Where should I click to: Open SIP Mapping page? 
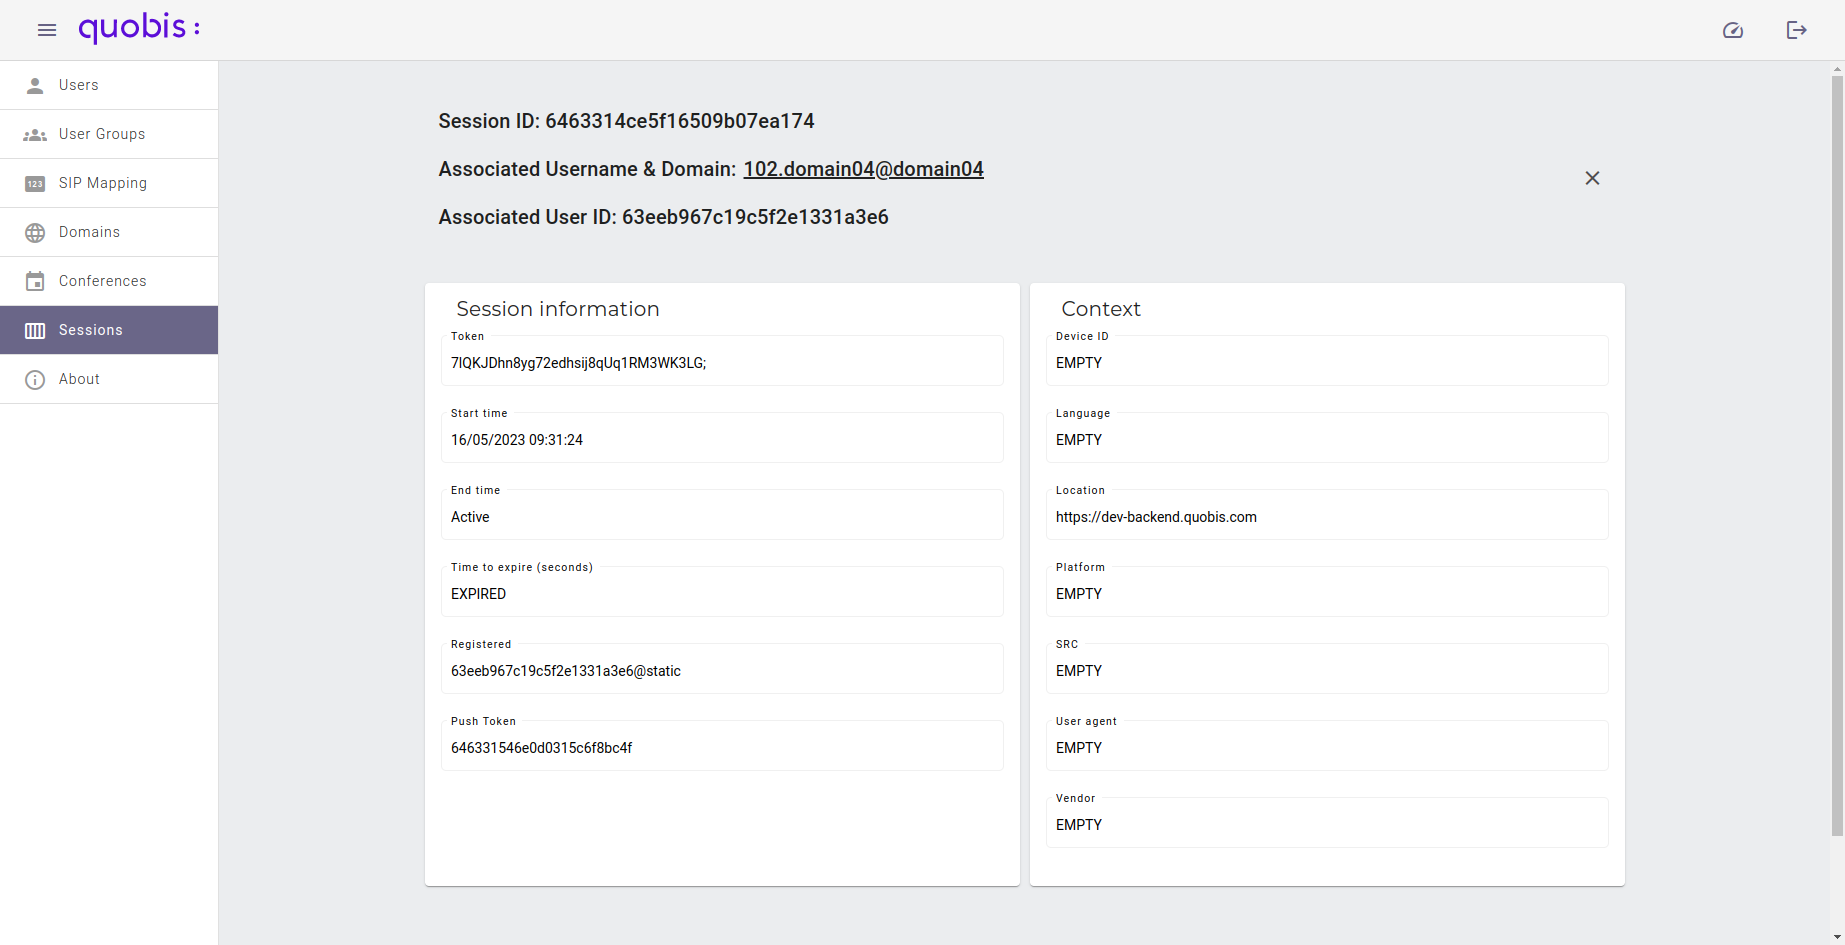tap(109, 183)
